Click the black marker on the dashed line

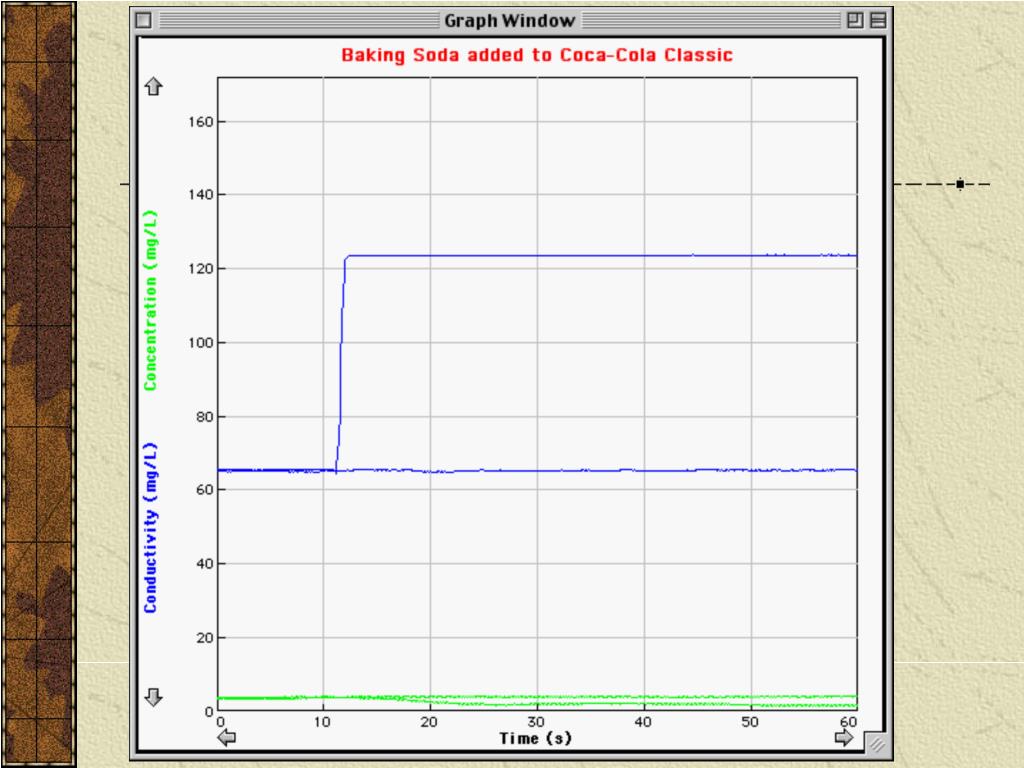(960, 184)
